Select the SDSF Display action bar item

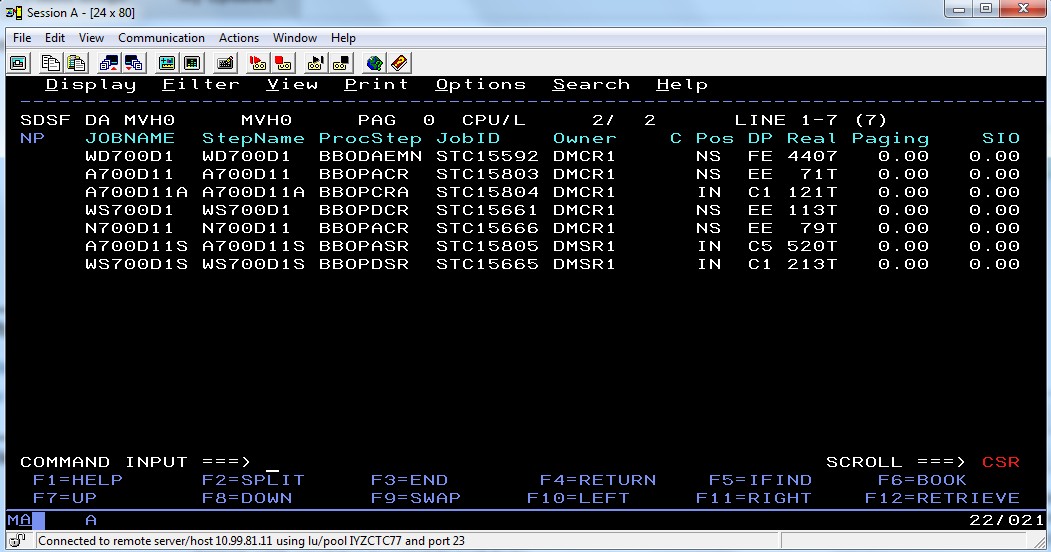(90, 84)
